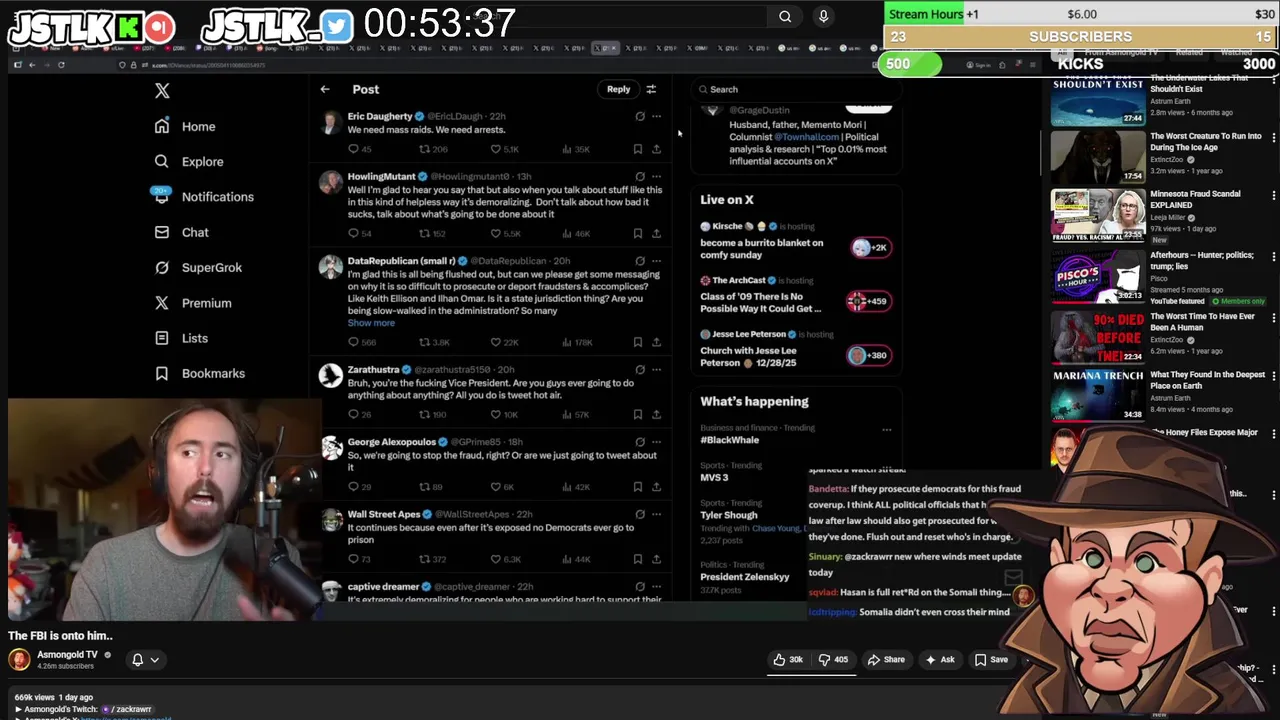The image size is (1280, 720).
Task: Repost HowlingMutant's post
Action: (x=424, y=233)
